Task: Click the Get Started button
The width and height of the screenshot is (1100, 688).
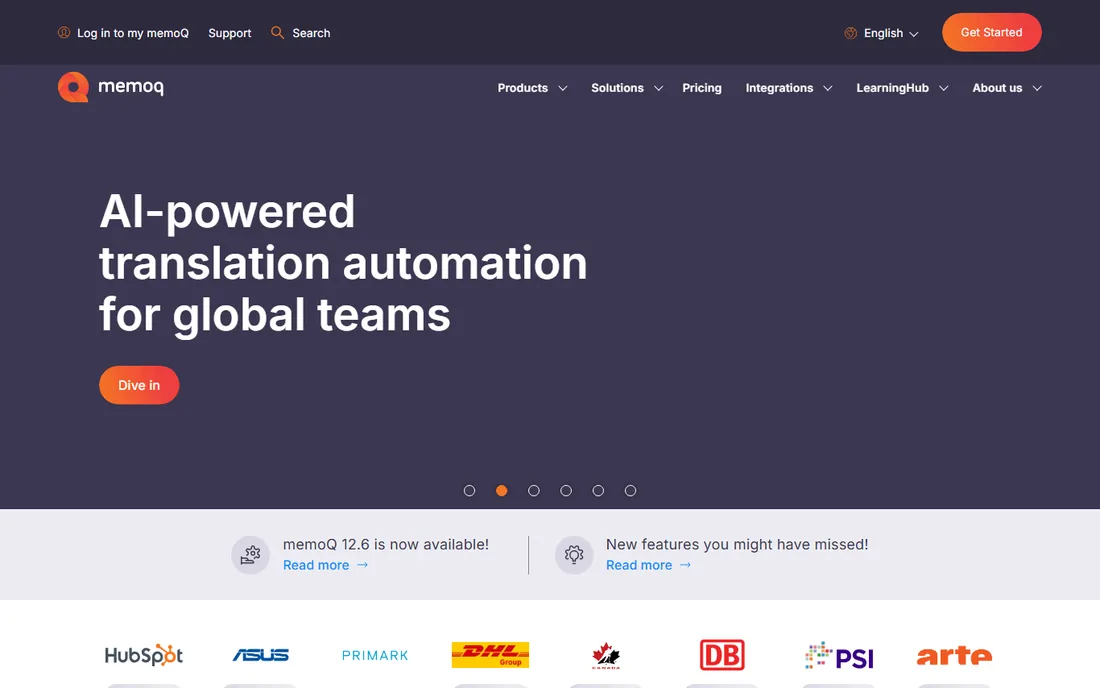Action: click(x=991, y=32)
